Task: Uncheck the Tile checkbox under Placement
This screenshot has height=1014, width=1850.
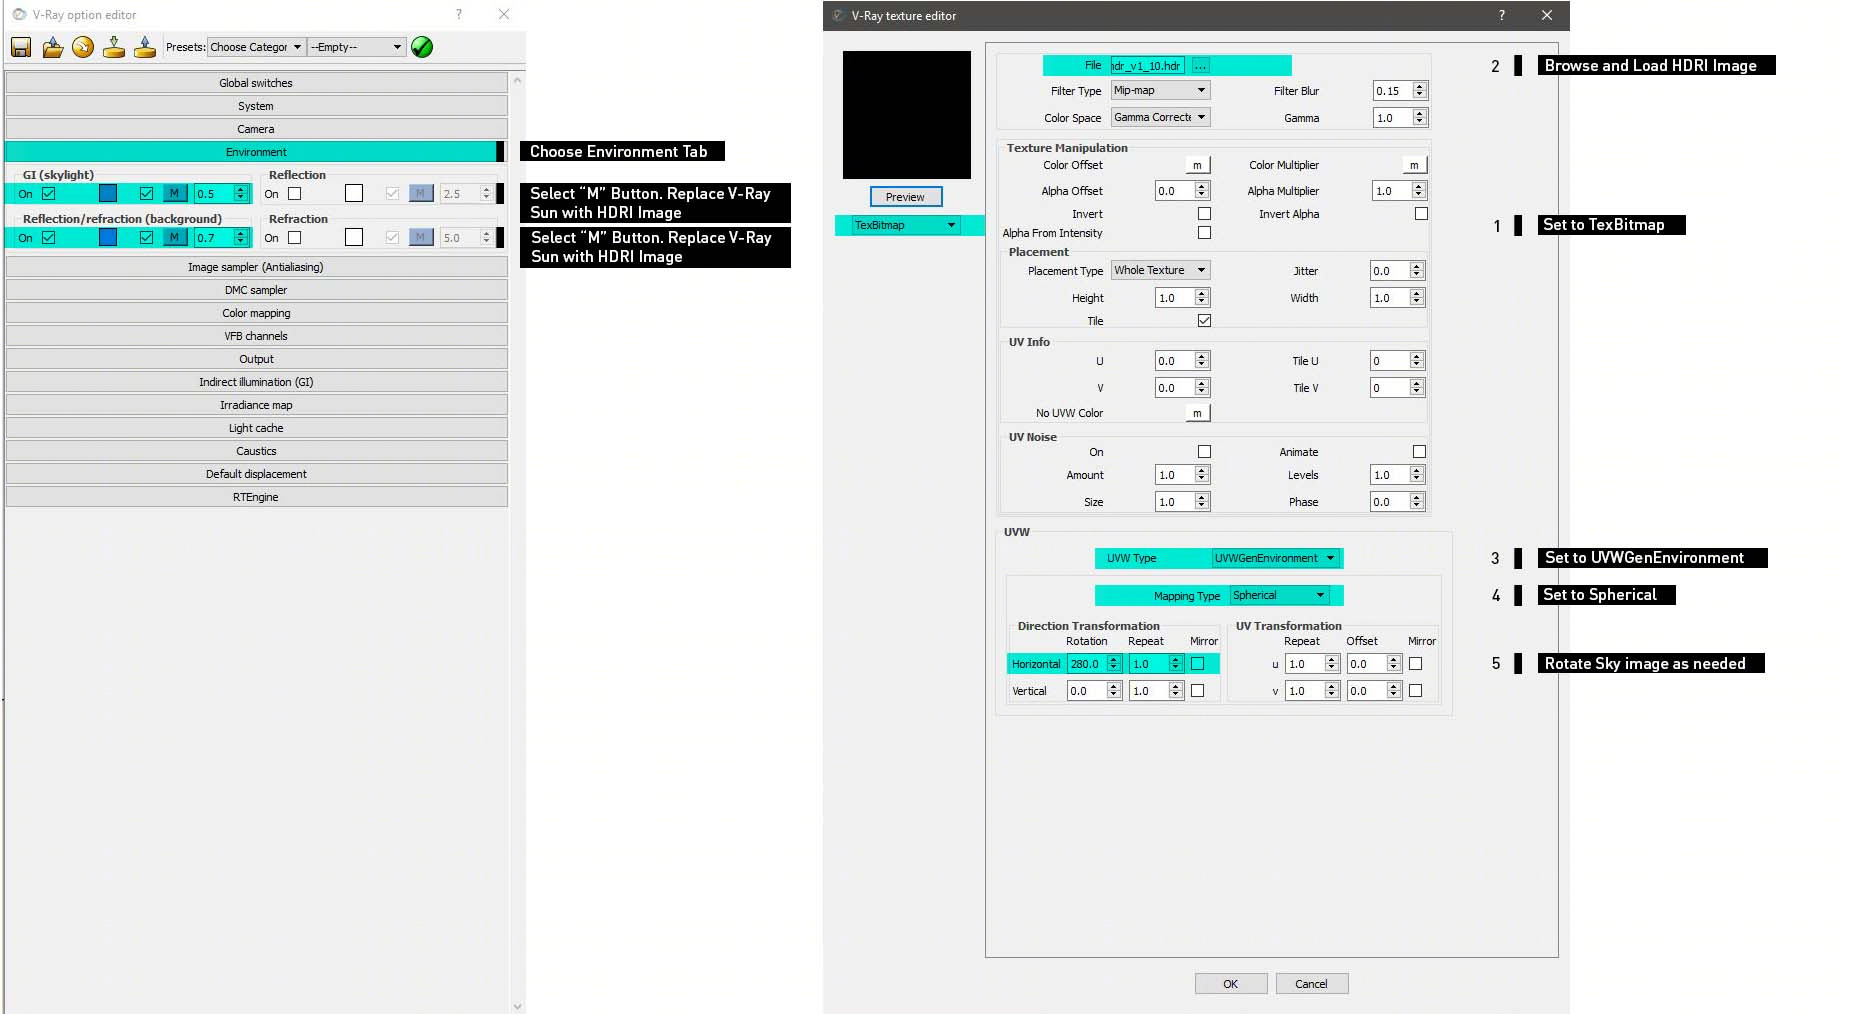Action: (x=1204, y=321)
